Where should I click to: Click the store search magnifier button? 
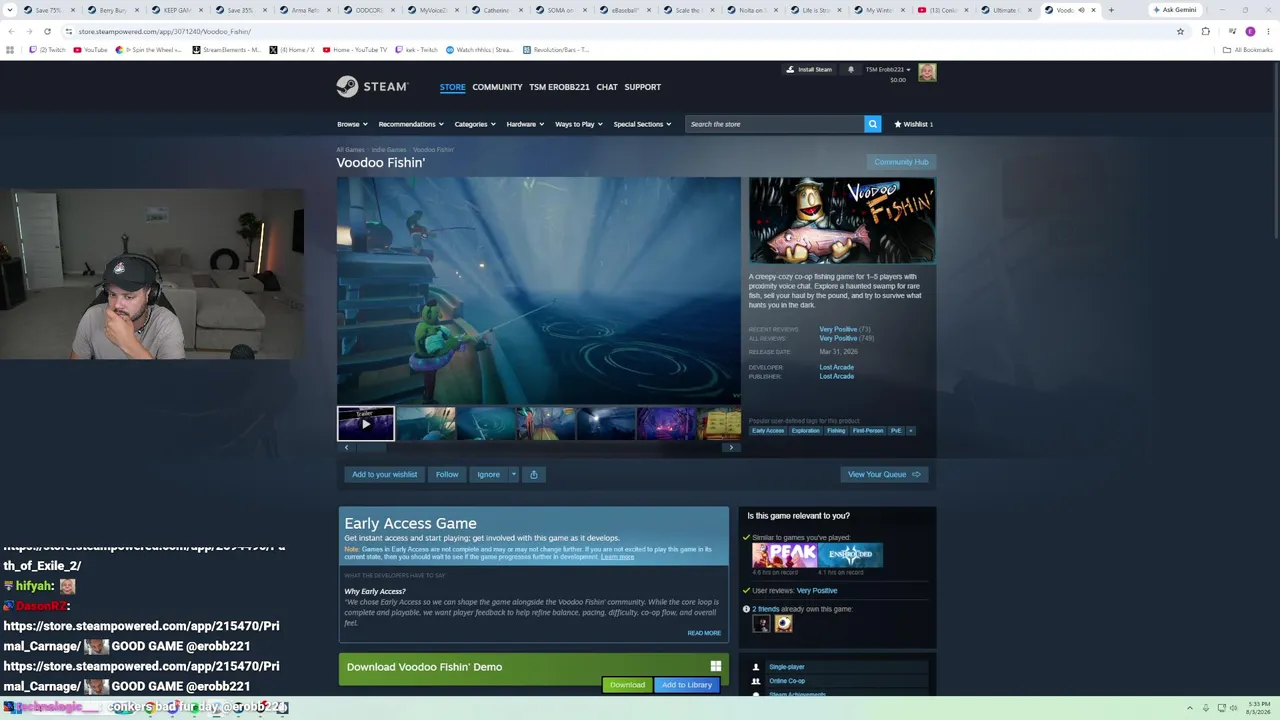coord(873,124)
